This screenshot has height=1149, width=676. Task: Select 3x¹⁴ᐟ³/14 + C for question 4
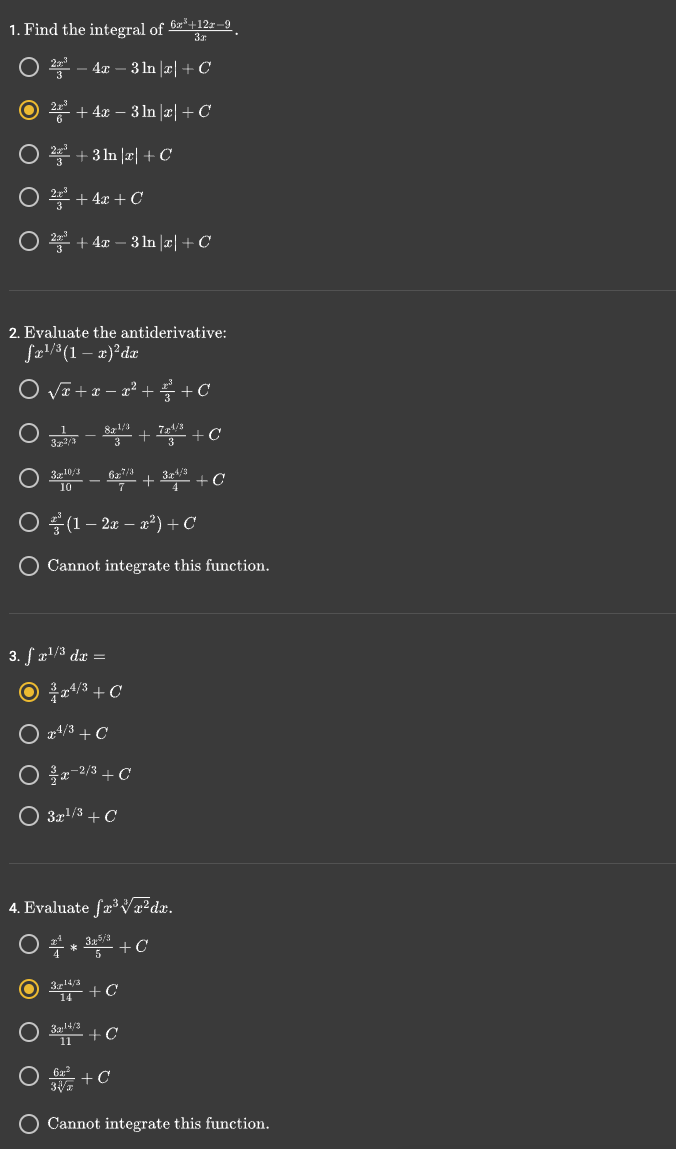[x=28, y=989]
